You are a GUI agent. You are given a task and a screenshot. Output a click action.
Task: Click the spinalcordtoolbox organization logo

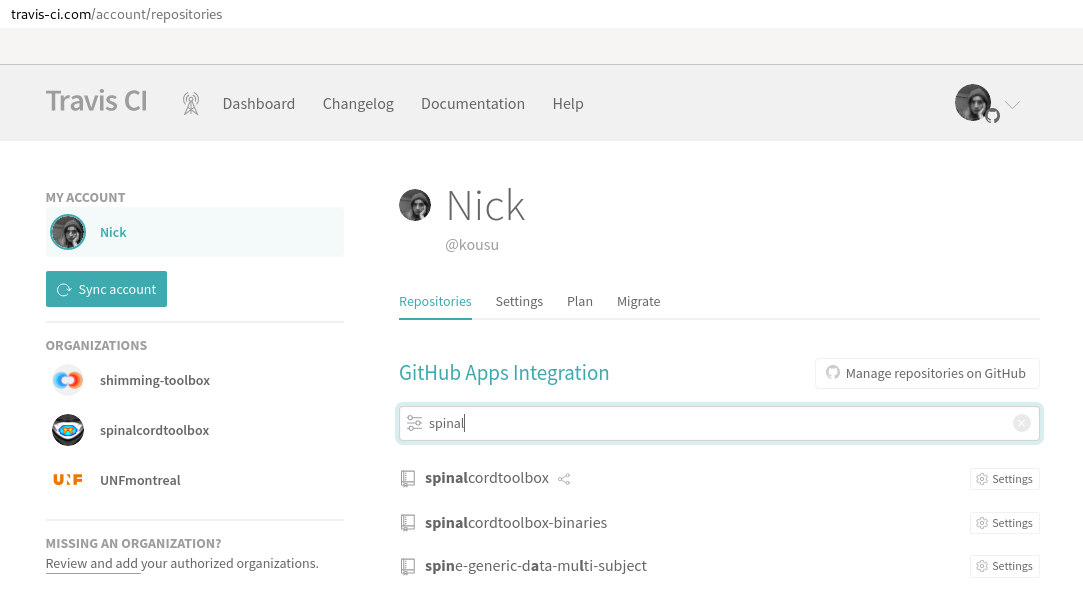pyautogui.click(x=68, y=430)
